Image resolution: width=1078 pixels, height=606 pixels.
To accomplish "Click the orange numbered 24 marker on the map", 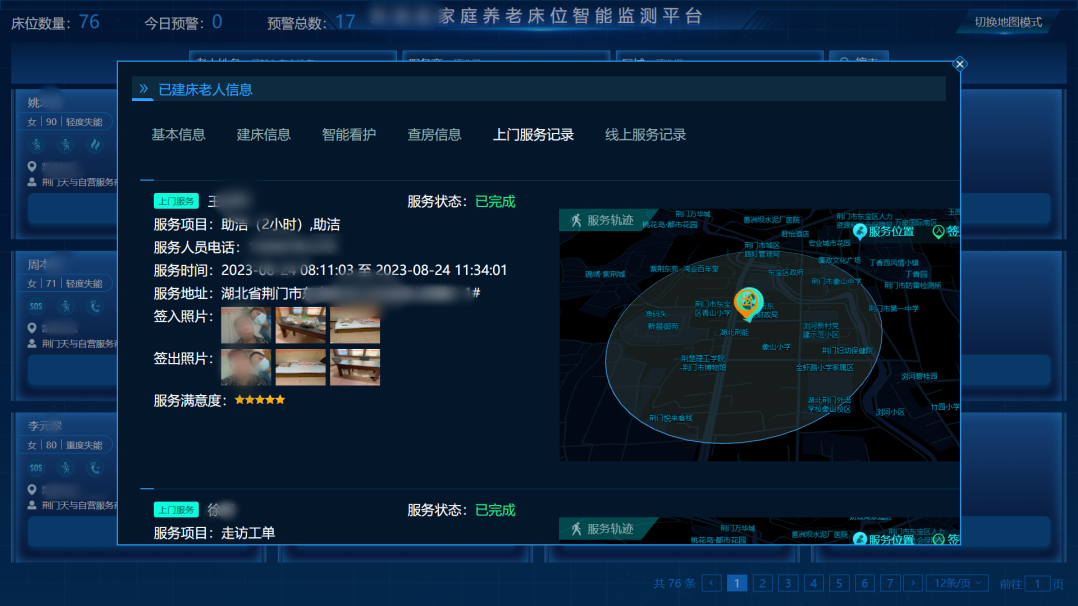I will [746, 300].
